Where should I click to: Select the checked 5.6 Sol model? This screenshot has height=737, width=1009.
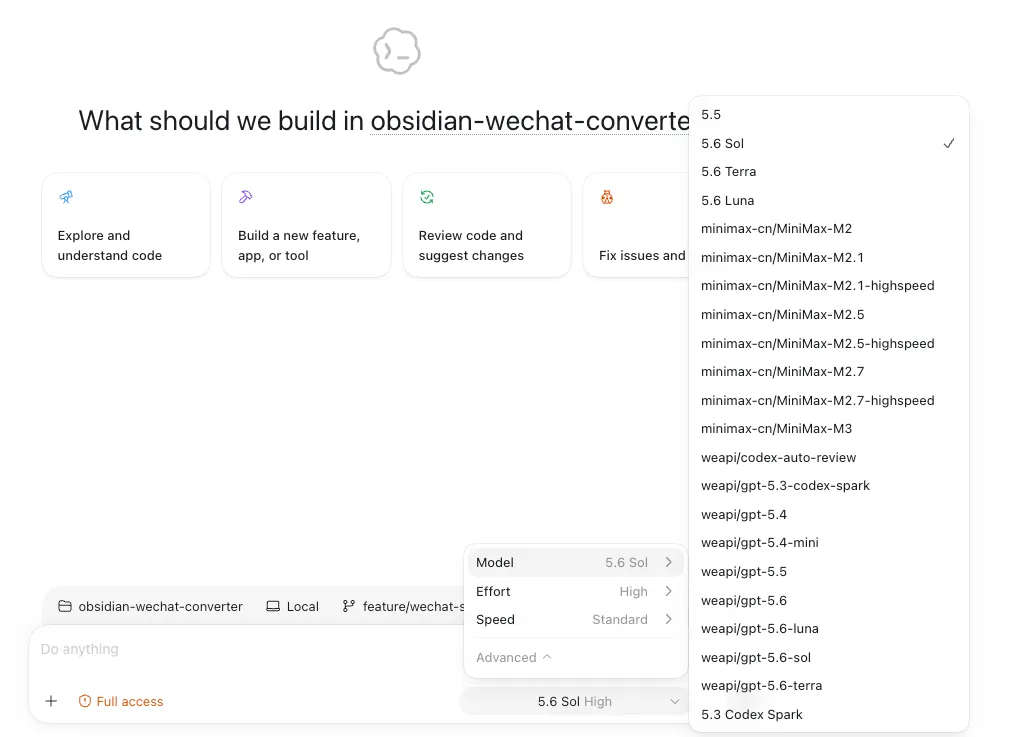click(829, 144)
